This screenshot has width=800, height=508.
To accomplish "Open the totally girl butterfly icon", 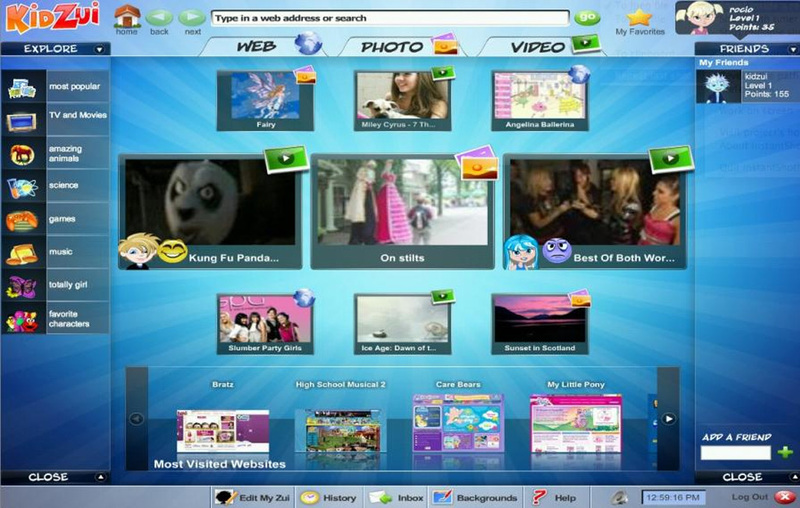I will [x=22, y=286].
